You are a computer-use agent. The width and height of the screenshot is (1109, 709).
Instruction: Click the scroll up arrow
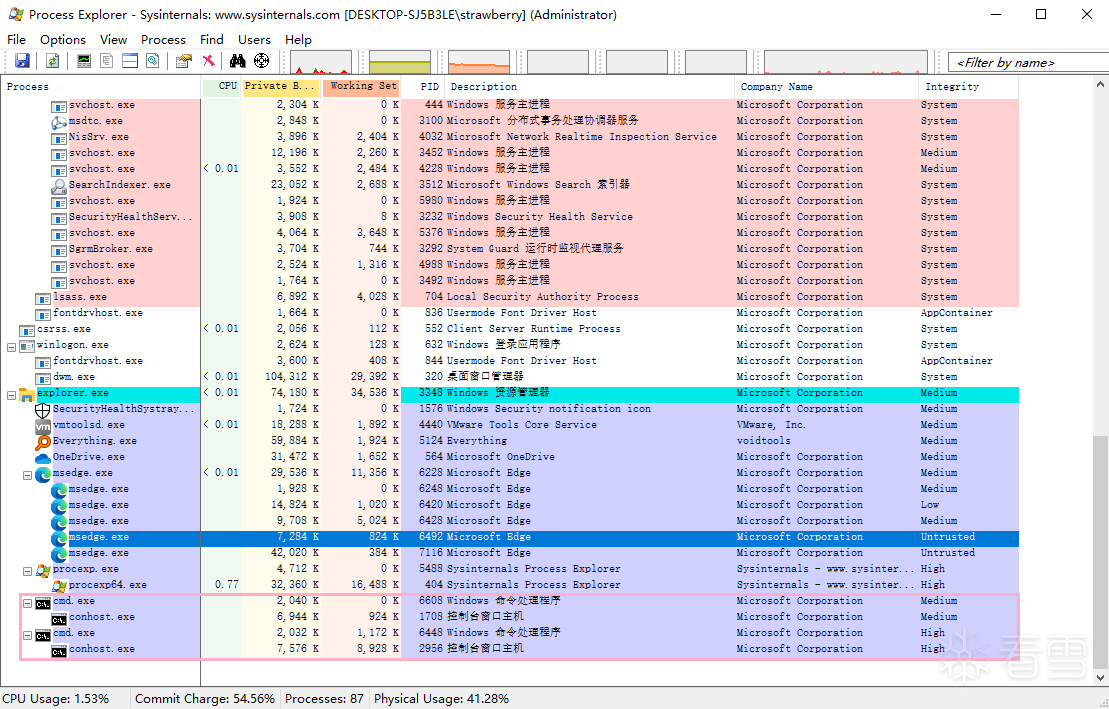1100,84
